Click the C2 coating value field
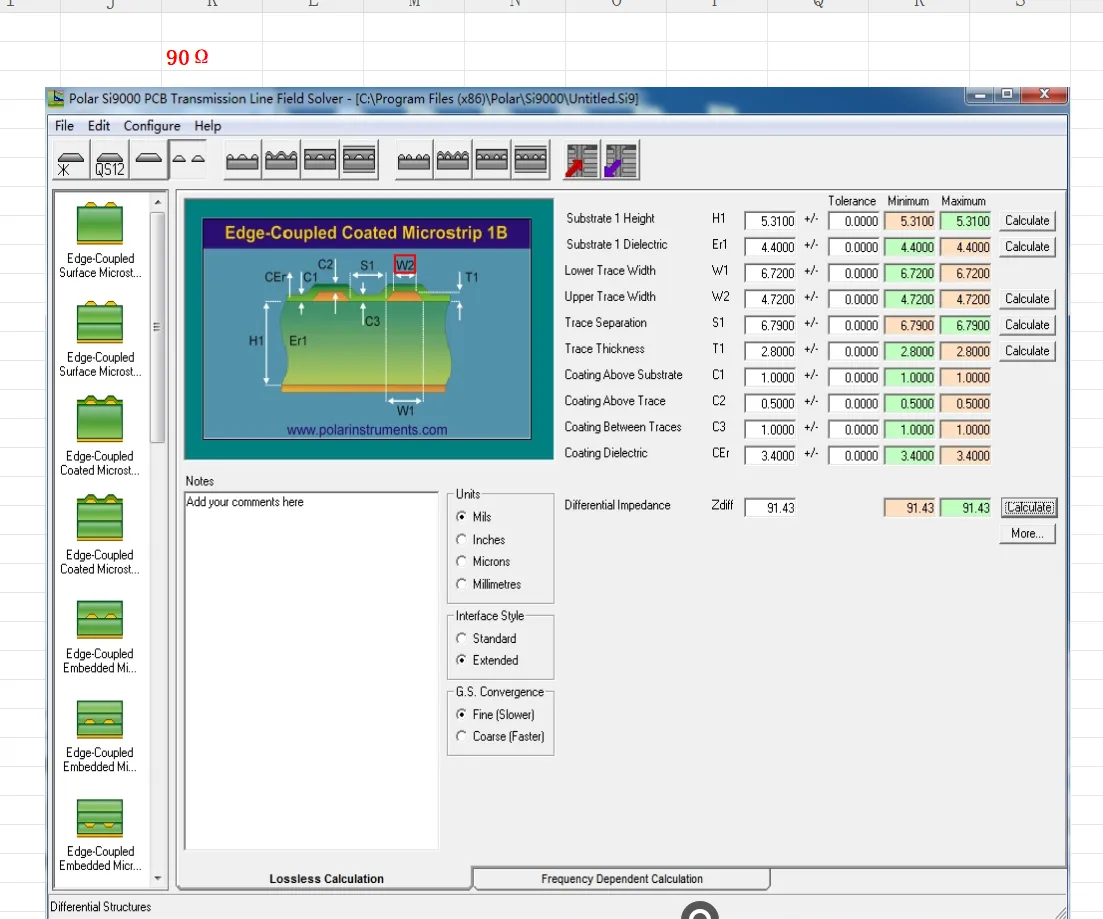Viewport: 1103px width, 919px height. (x=770, y=403)
